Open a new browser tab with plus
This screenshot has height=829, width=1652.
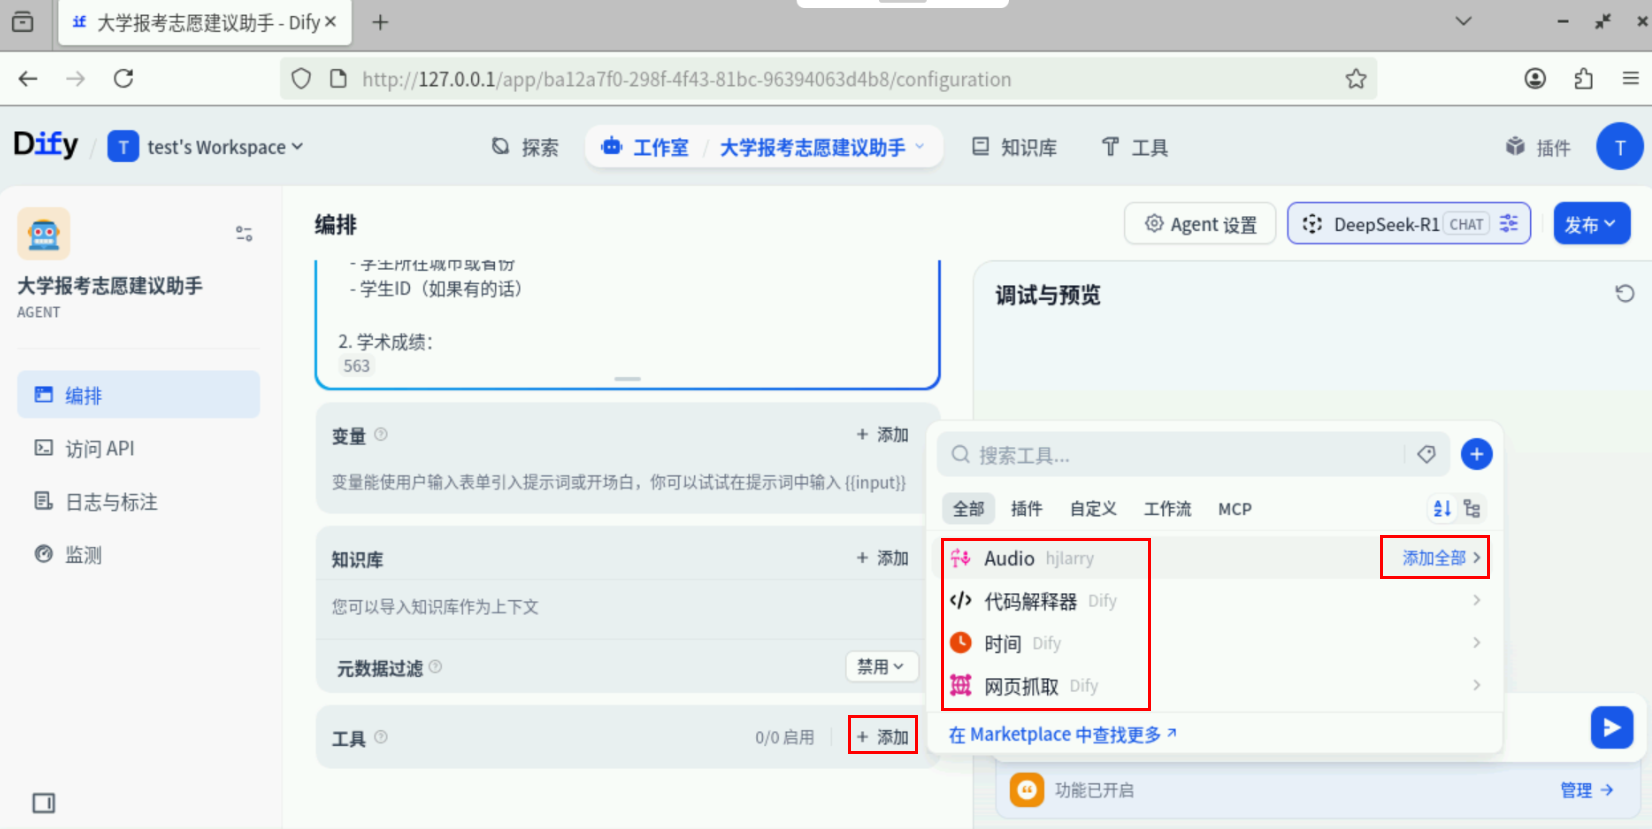click(x=380, y=22)
